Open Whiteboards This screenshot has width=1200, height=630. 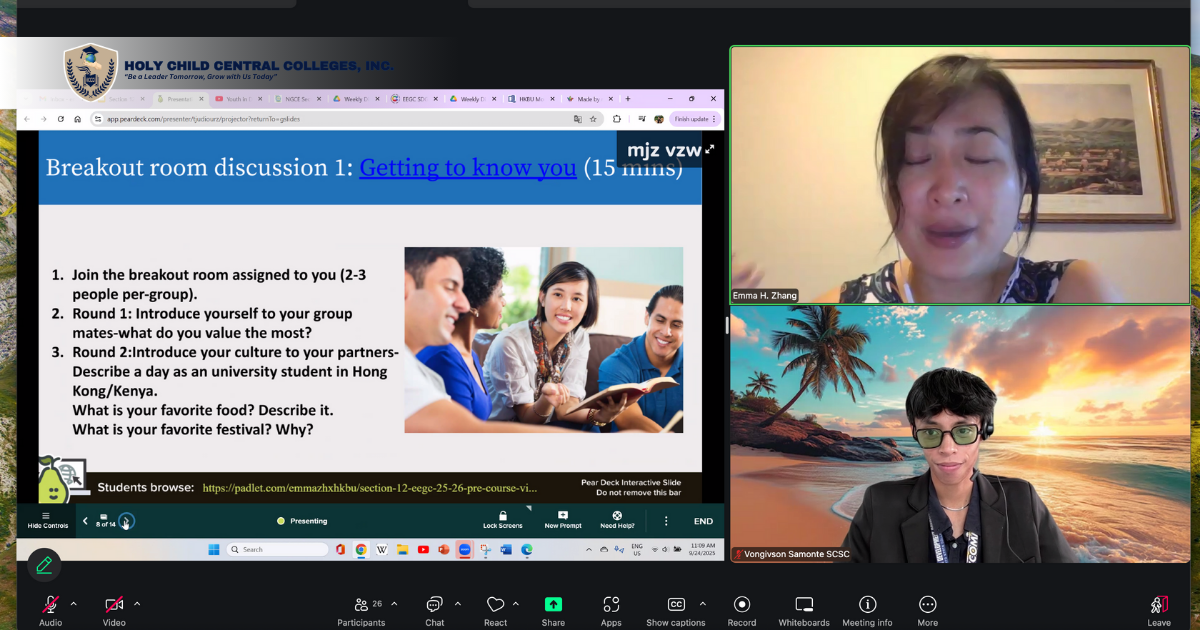tap(804, 605)
